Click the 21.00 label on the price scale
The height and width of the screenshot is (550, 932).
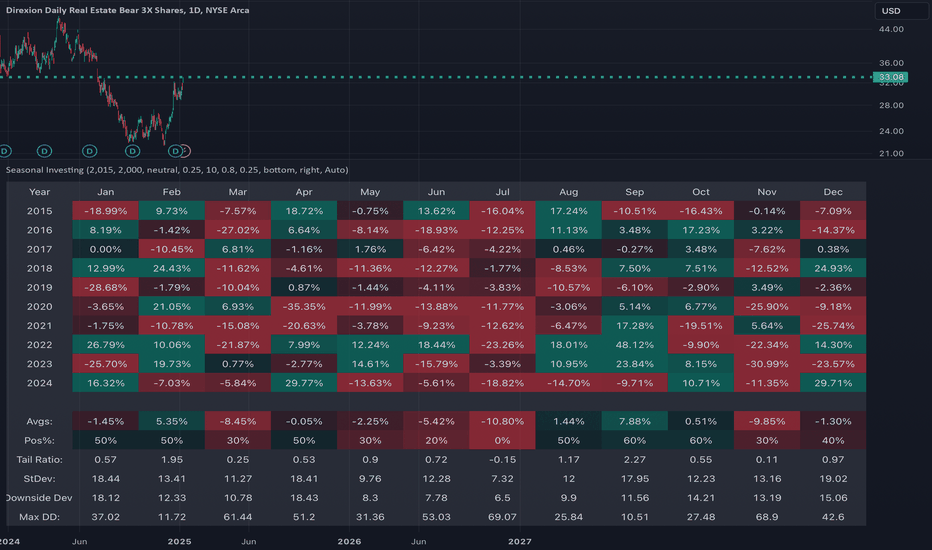point(891,153)
